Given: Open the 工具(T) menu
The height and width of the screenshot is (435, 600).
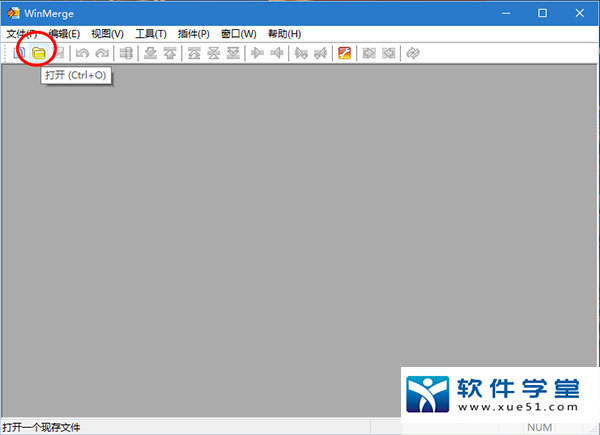Looking at the screenshot, I should pos(151,34).
